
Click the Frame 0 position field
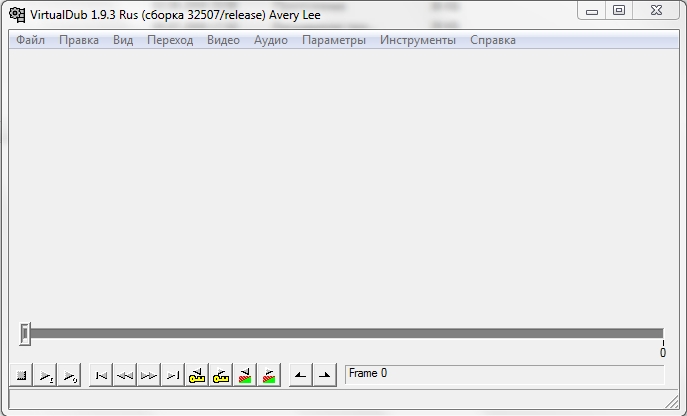[505, 374]
